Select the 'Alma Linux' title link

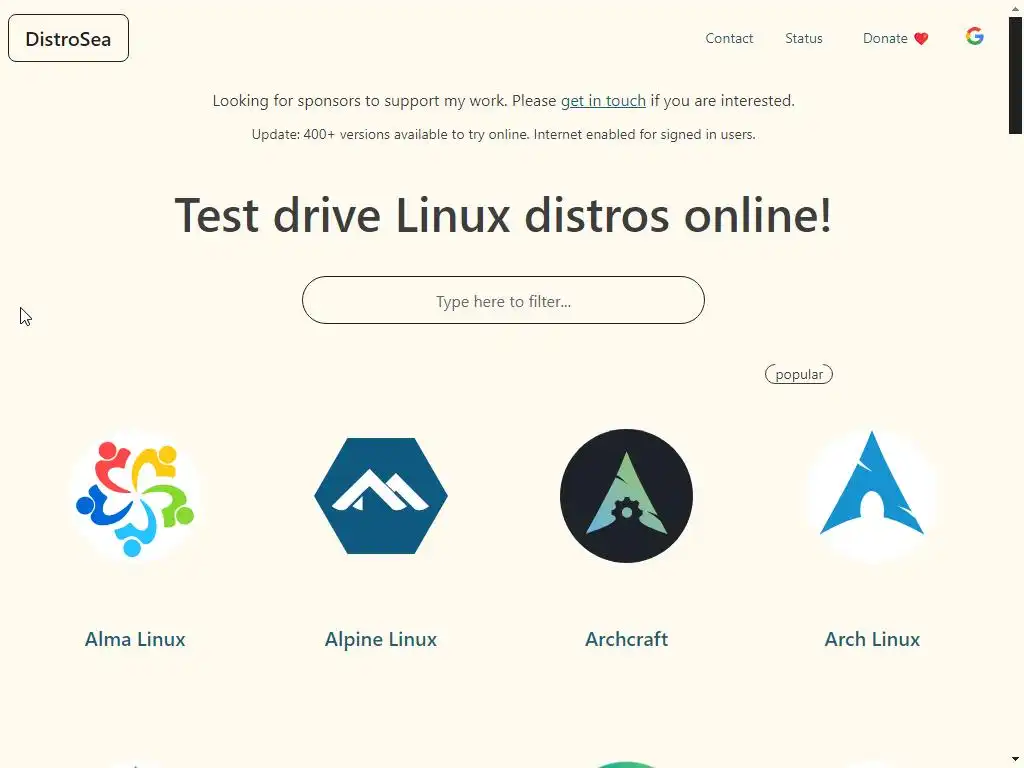click(135, 639)
